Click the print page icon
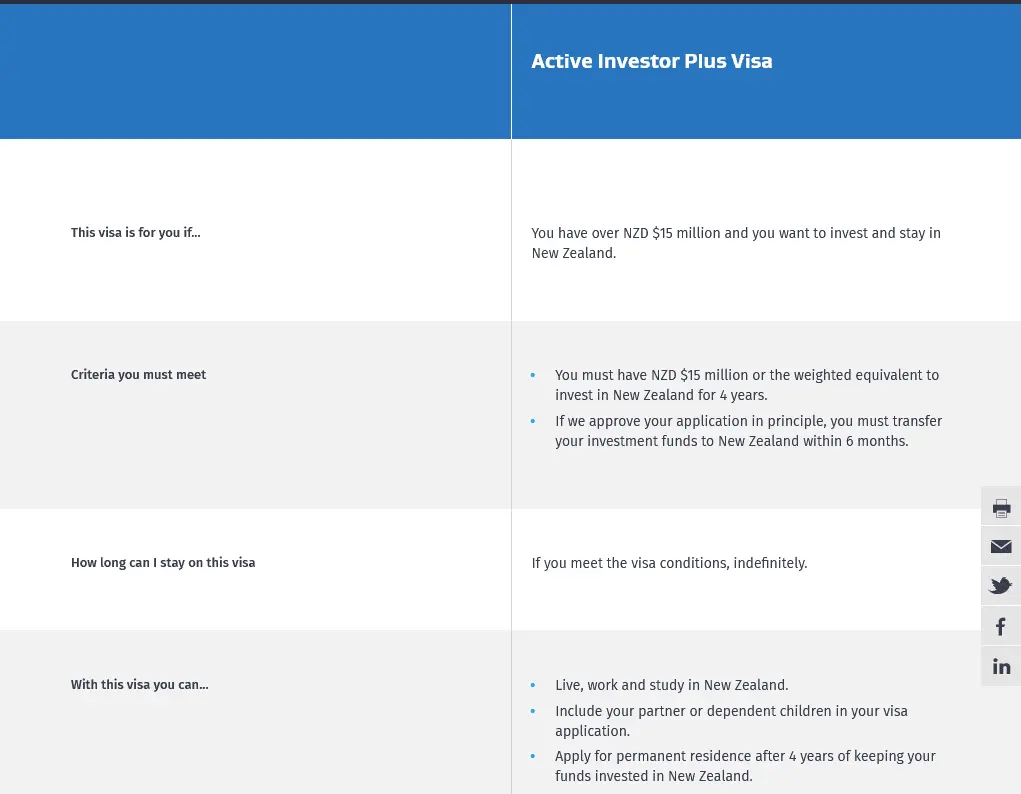The width and height of the screenshot is (1021, 794). click(x=1001, y=507)
